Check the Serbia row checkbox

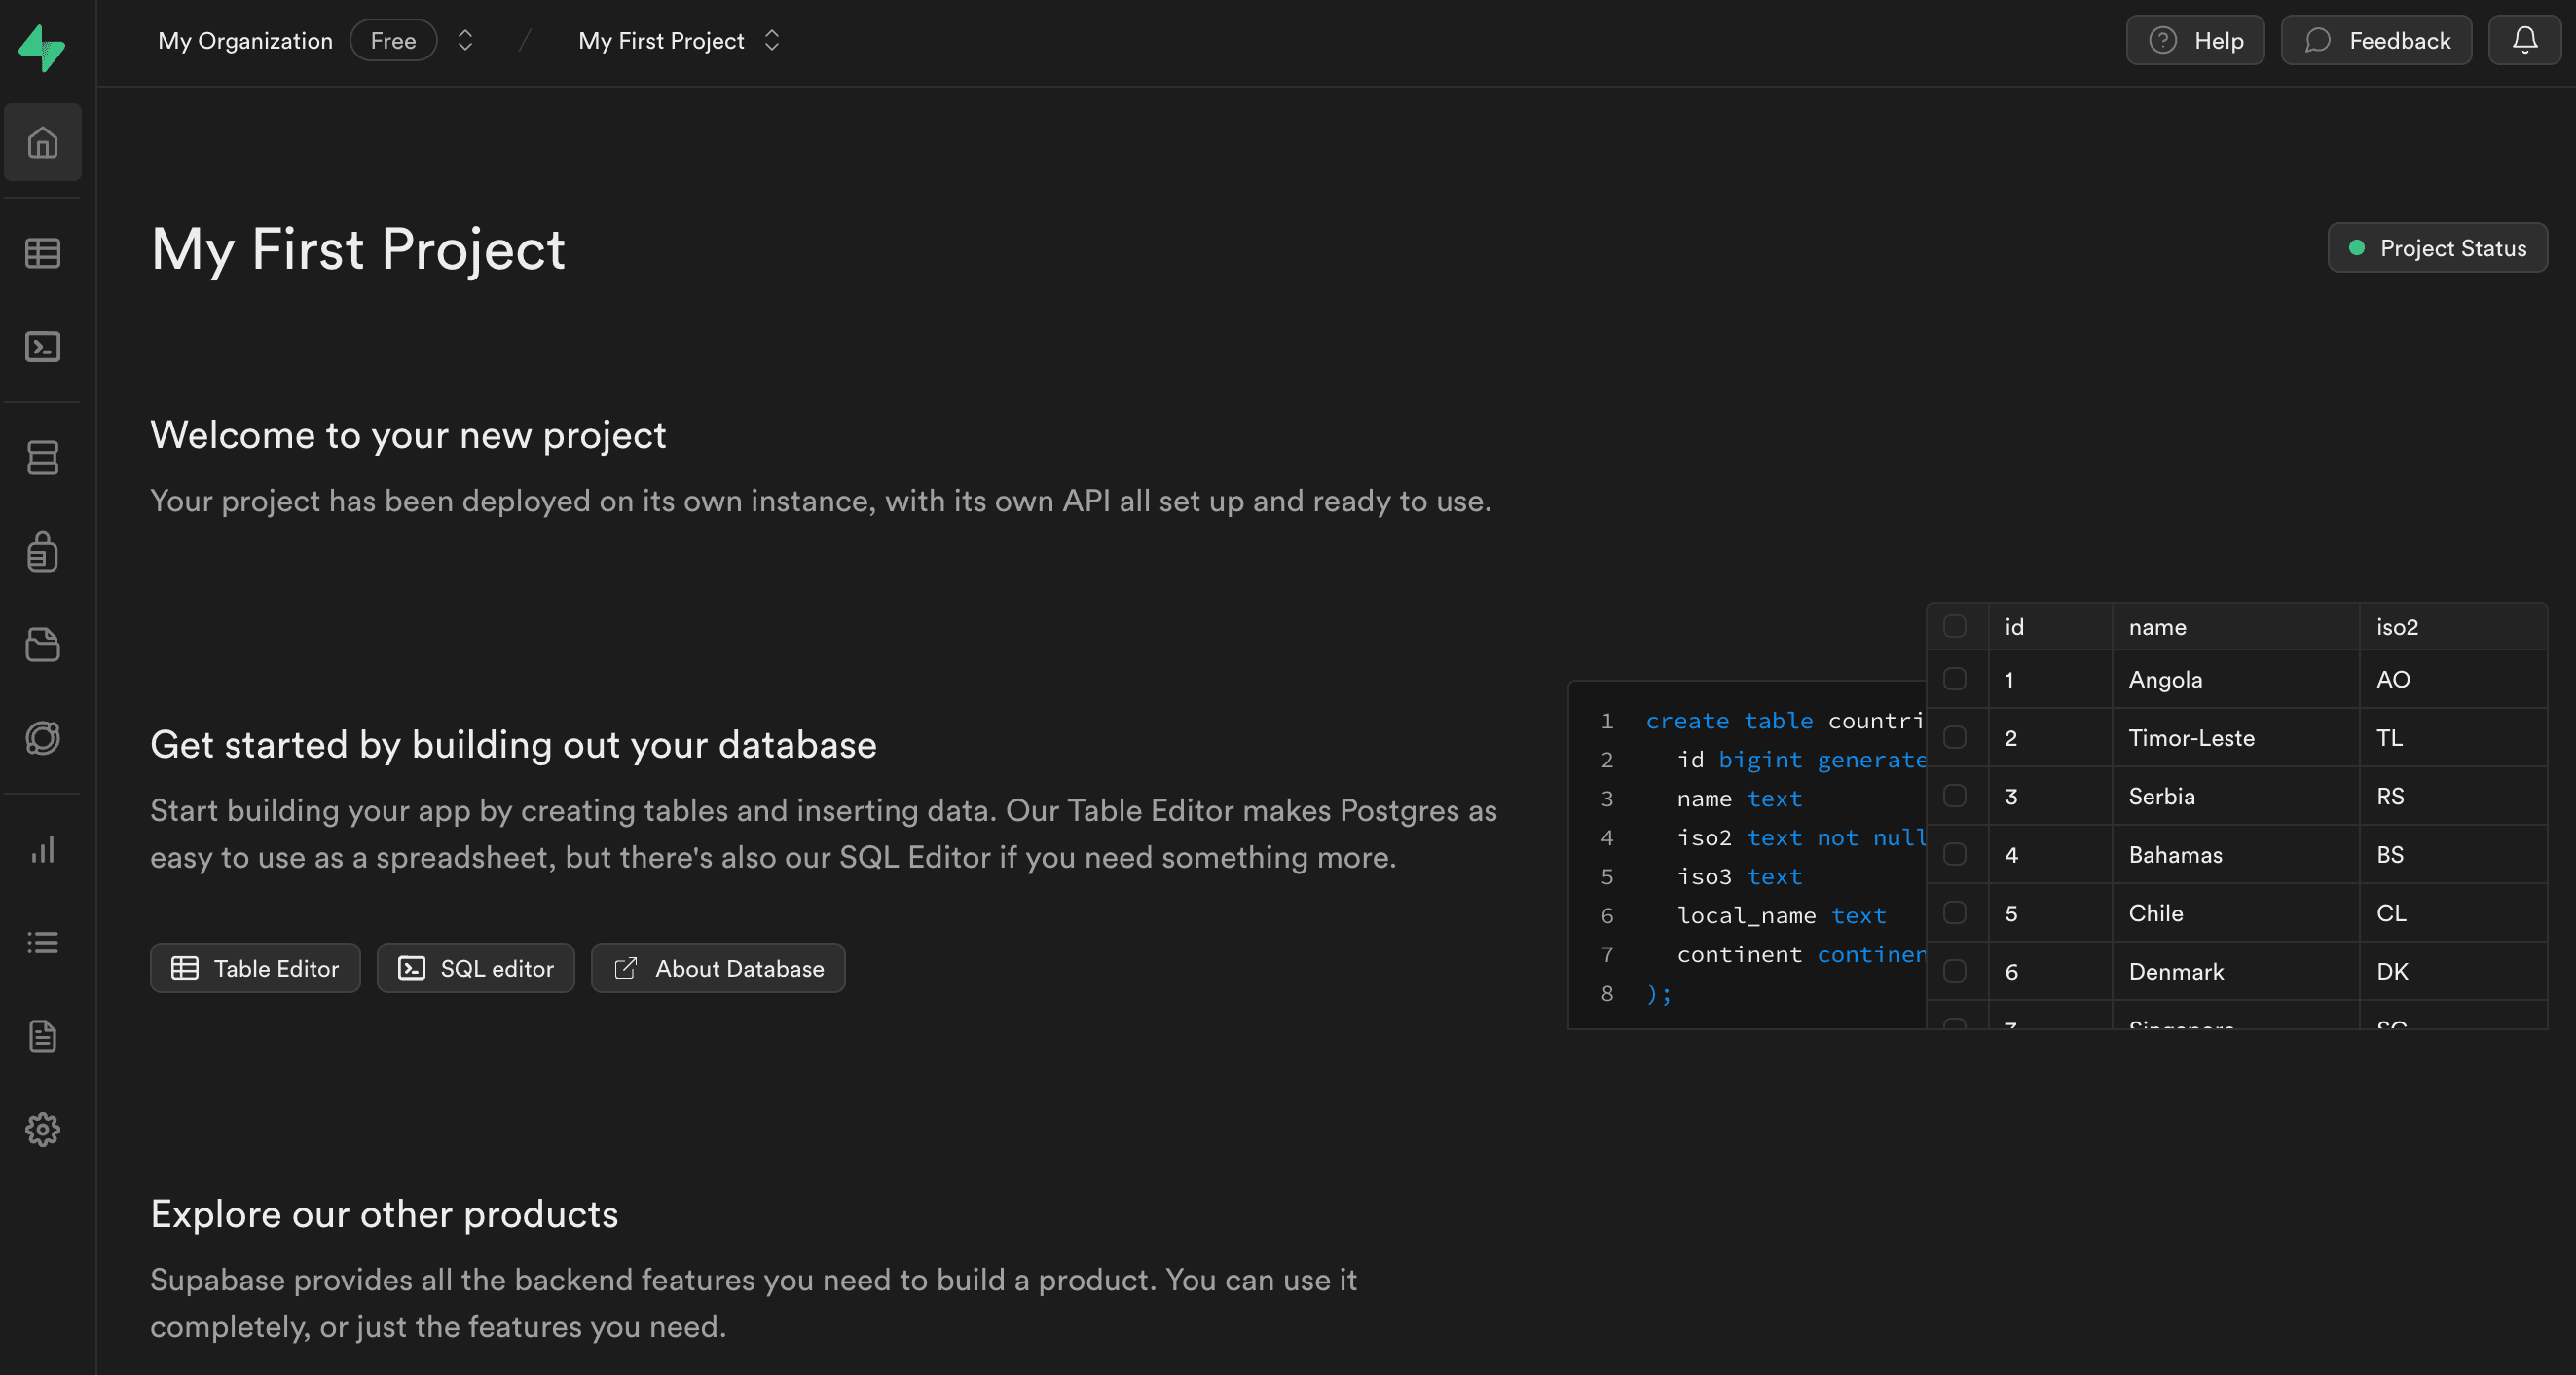[1955, 796]
